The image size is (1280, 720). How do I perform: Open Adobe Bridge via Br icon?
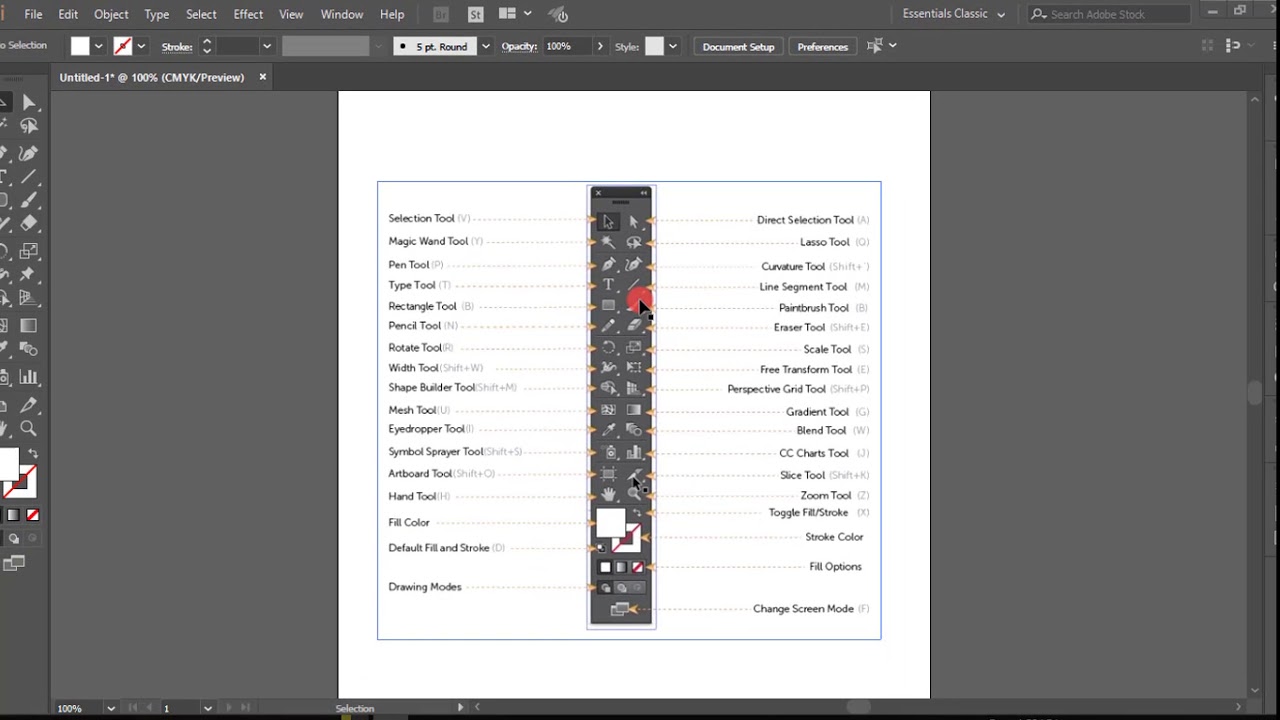click(x=441, y=14)
